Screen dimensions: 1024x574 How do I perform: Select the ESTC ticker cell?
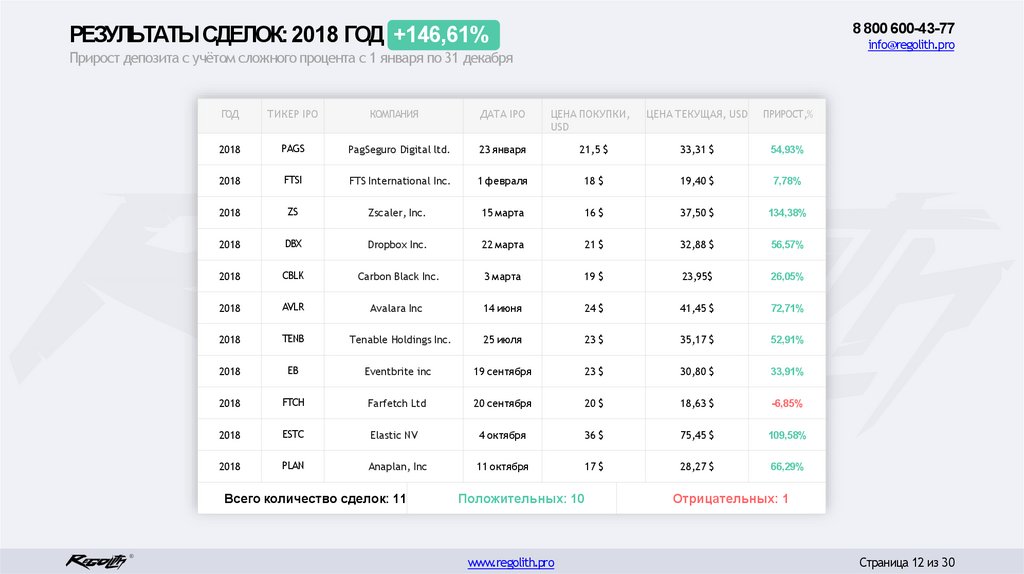tap(293, 434)
